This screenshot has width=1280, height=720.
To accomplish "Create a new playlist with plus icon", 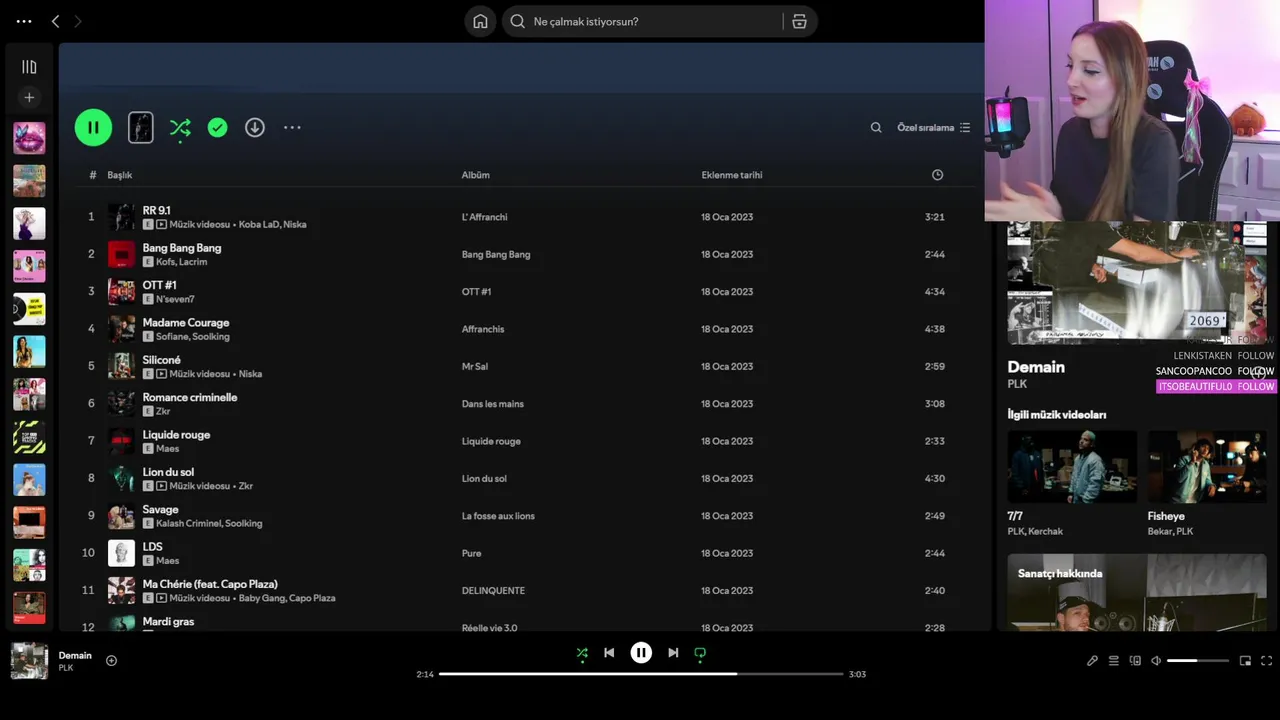I will [29, 97].
